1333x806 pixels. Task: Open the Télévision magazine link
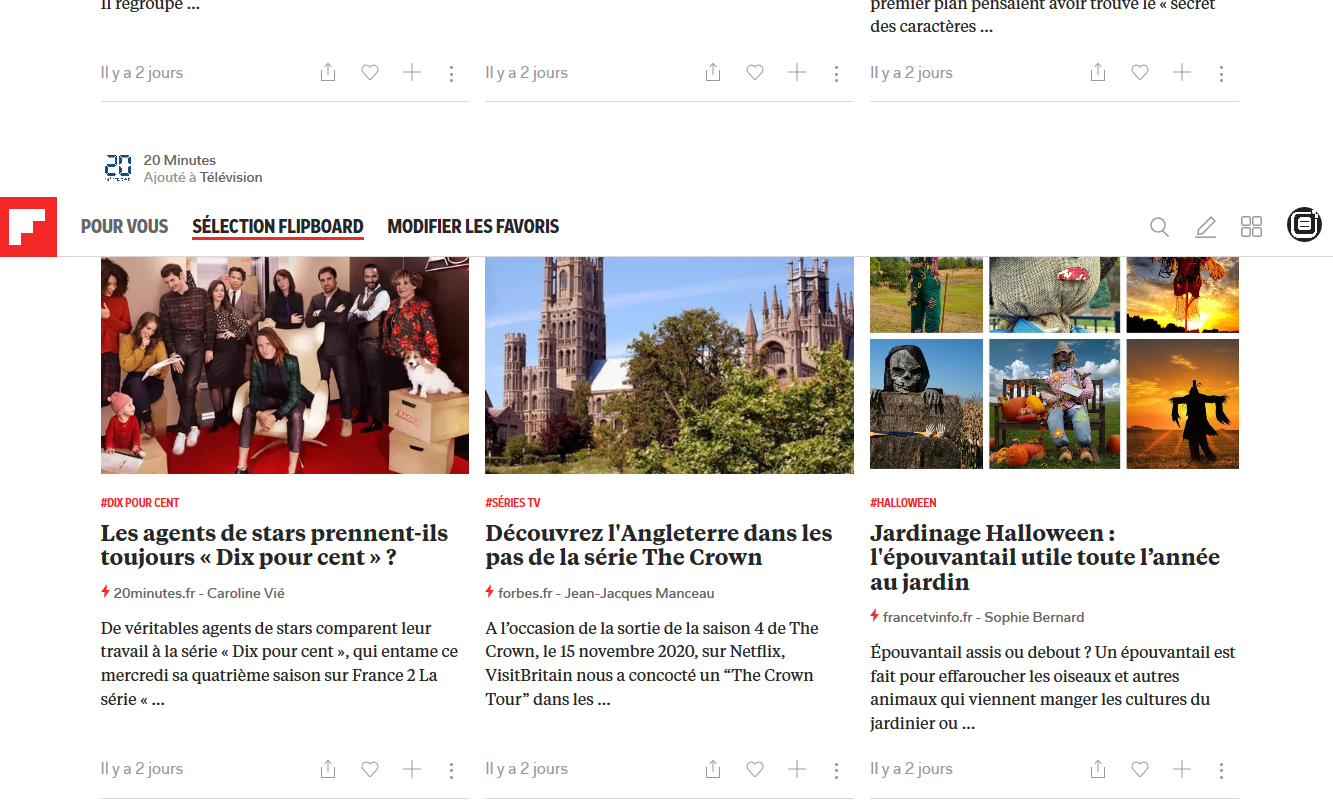[231, 177]
